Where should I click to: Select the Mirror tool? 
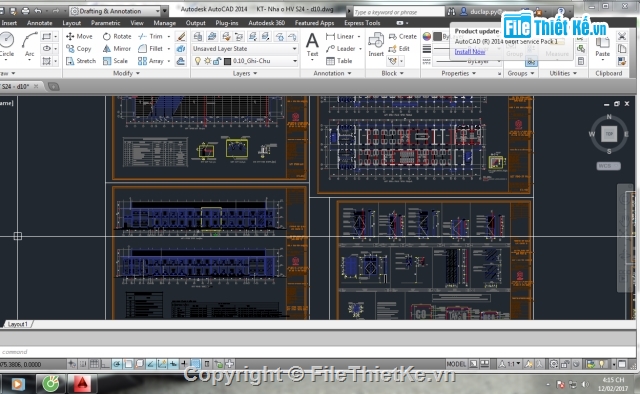[117, 49]
